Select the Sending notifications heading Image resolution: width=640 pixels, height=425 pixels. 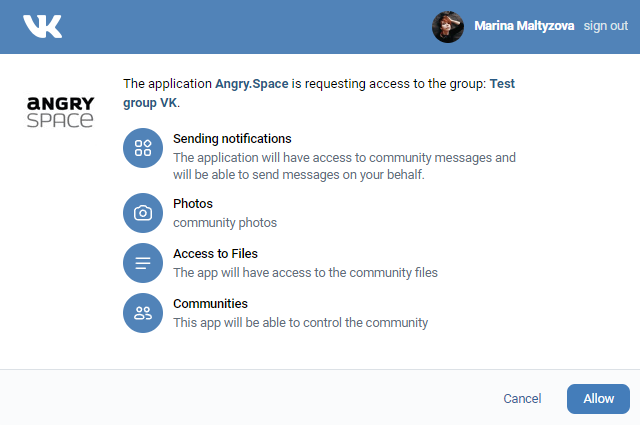232,139
